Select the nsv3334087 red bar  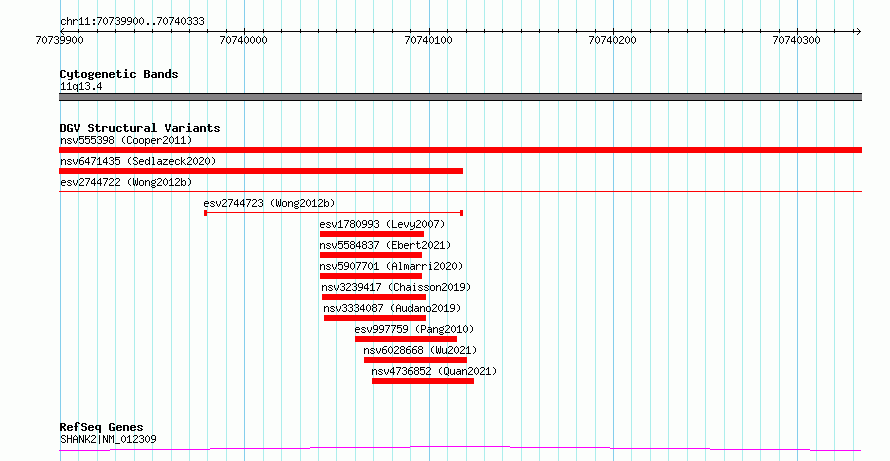coord(375,318)
